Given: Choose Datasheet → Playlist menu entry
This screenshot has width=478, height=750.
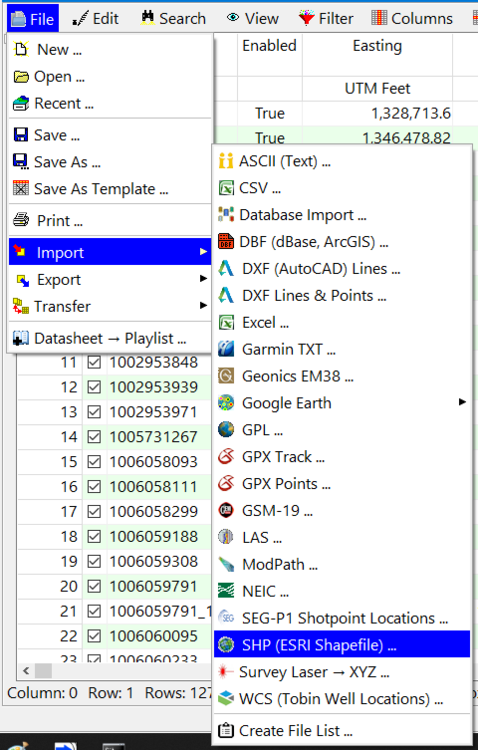Looking at the screenshot, I should tap(110, 339).
